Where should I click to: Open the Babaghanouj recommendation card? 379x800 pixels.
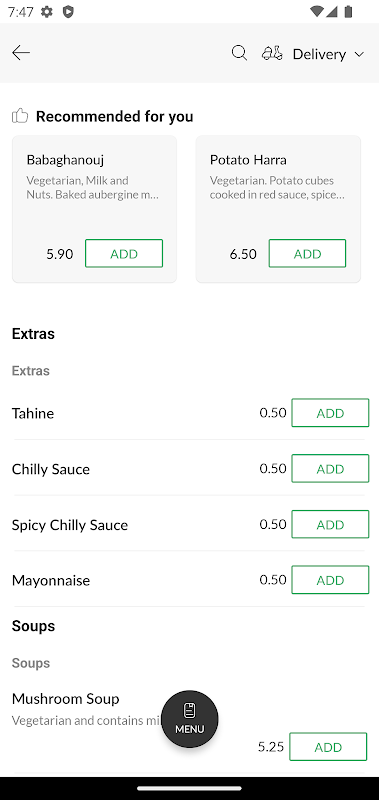(94, 209)
